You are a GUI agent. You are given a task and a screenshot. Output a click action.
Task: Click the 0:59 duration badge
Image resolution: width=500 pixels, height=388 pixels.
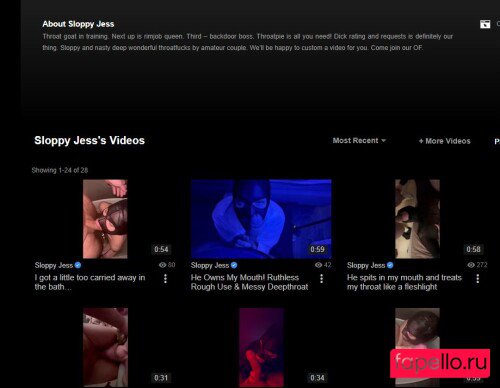[317, 249]
